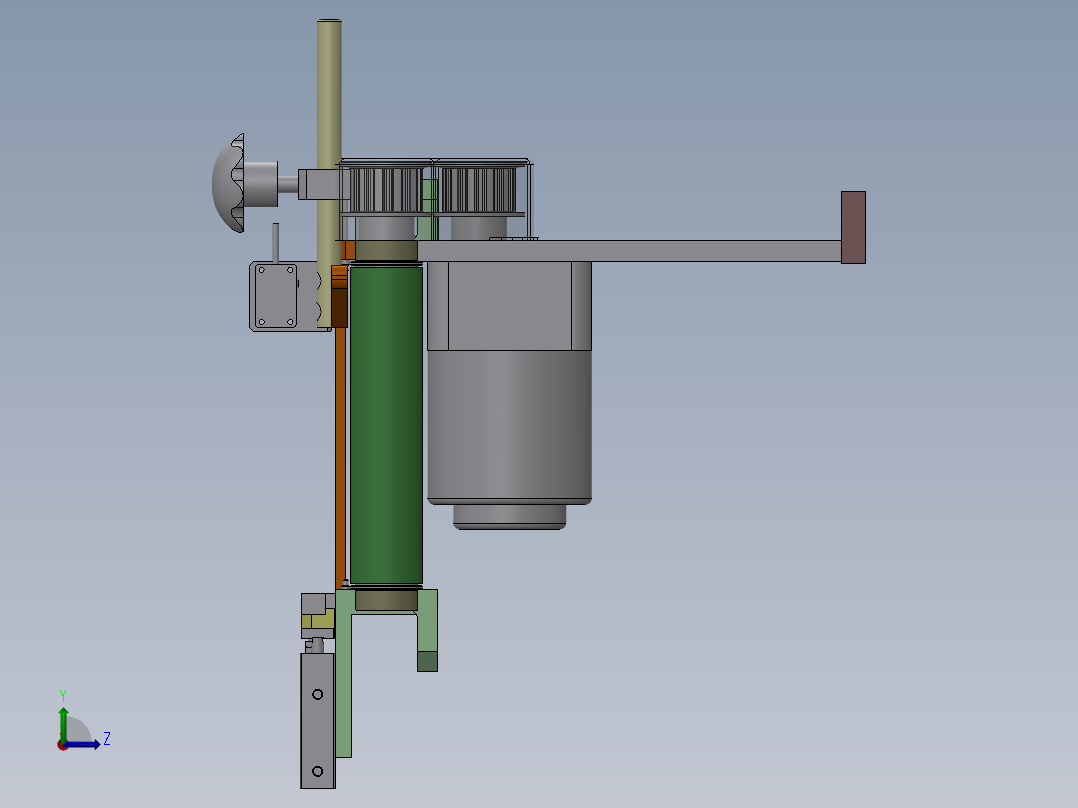The image size is (1078, 808).
Task: Select the right toothed timing pulley
Action: [478, 189]
